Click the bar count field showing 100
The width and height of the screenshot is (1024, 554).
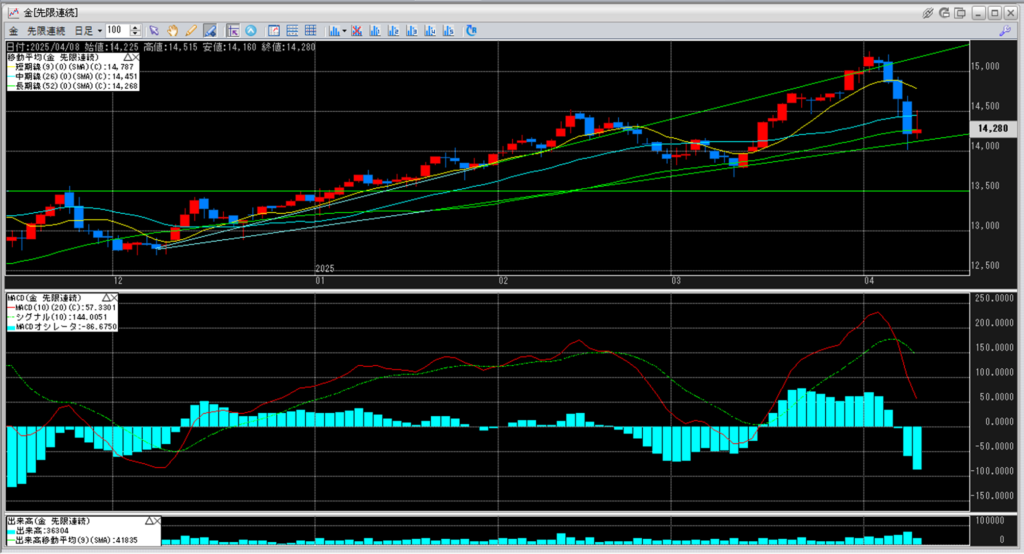point(118,31)
